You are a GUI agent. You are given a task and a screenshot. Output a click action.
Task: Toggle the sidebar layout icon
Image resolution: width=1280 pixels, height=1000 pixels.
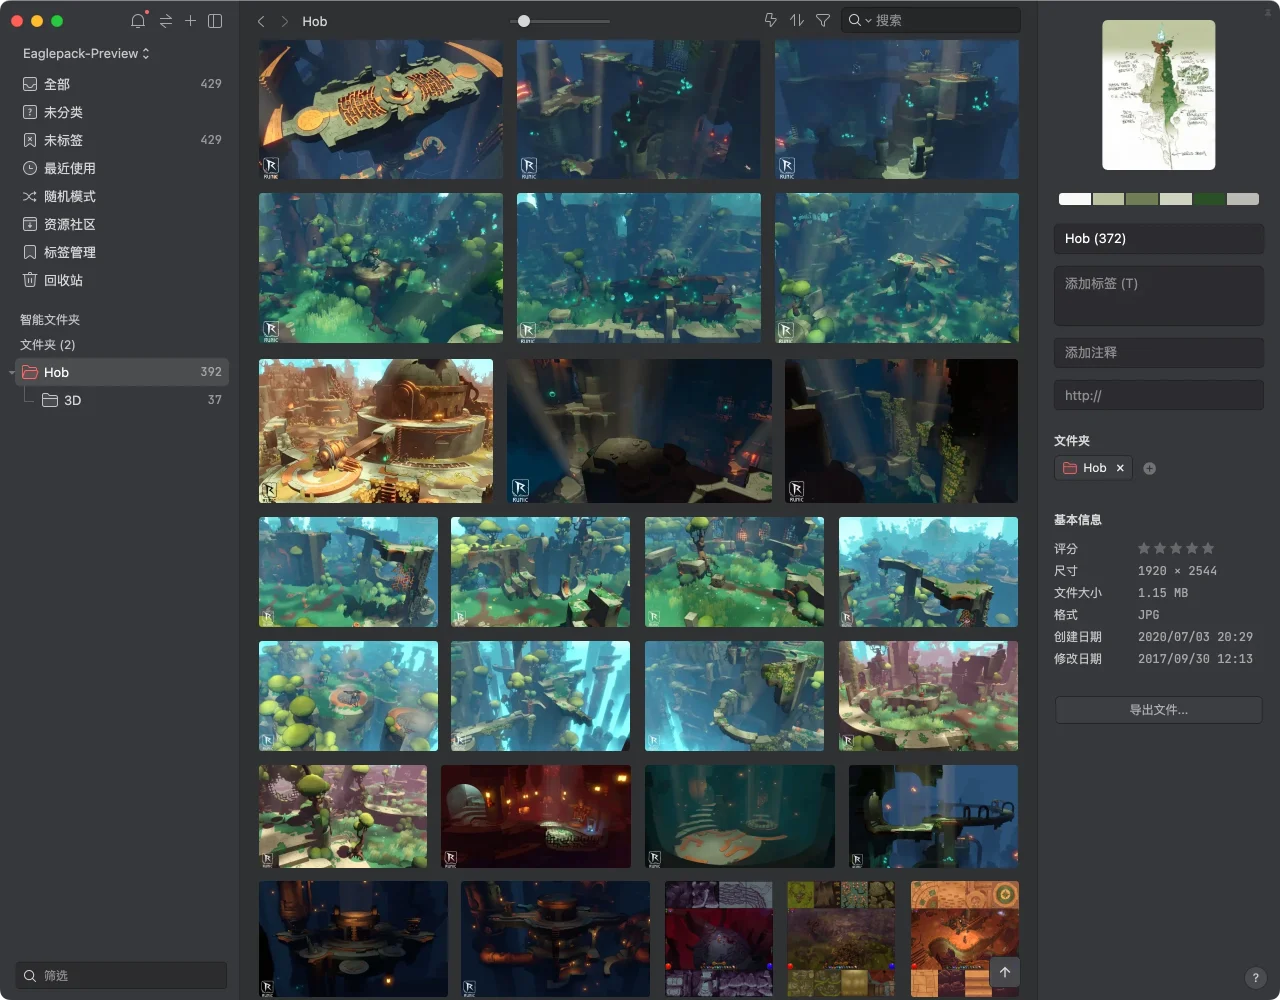pos(215,21)
